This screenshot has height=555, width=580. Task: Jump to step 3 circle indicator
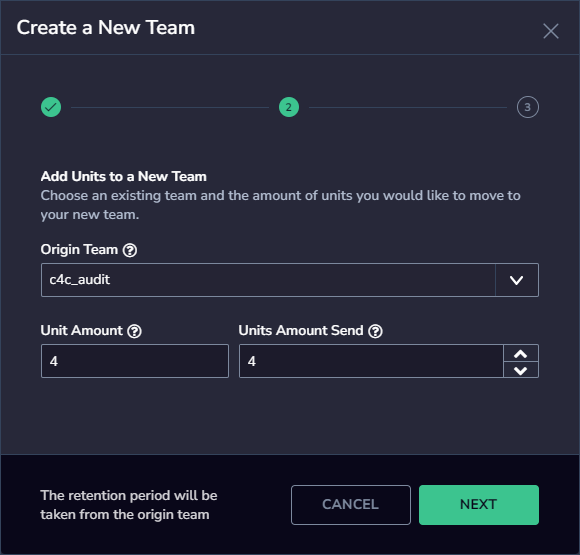tap(528, 107)
